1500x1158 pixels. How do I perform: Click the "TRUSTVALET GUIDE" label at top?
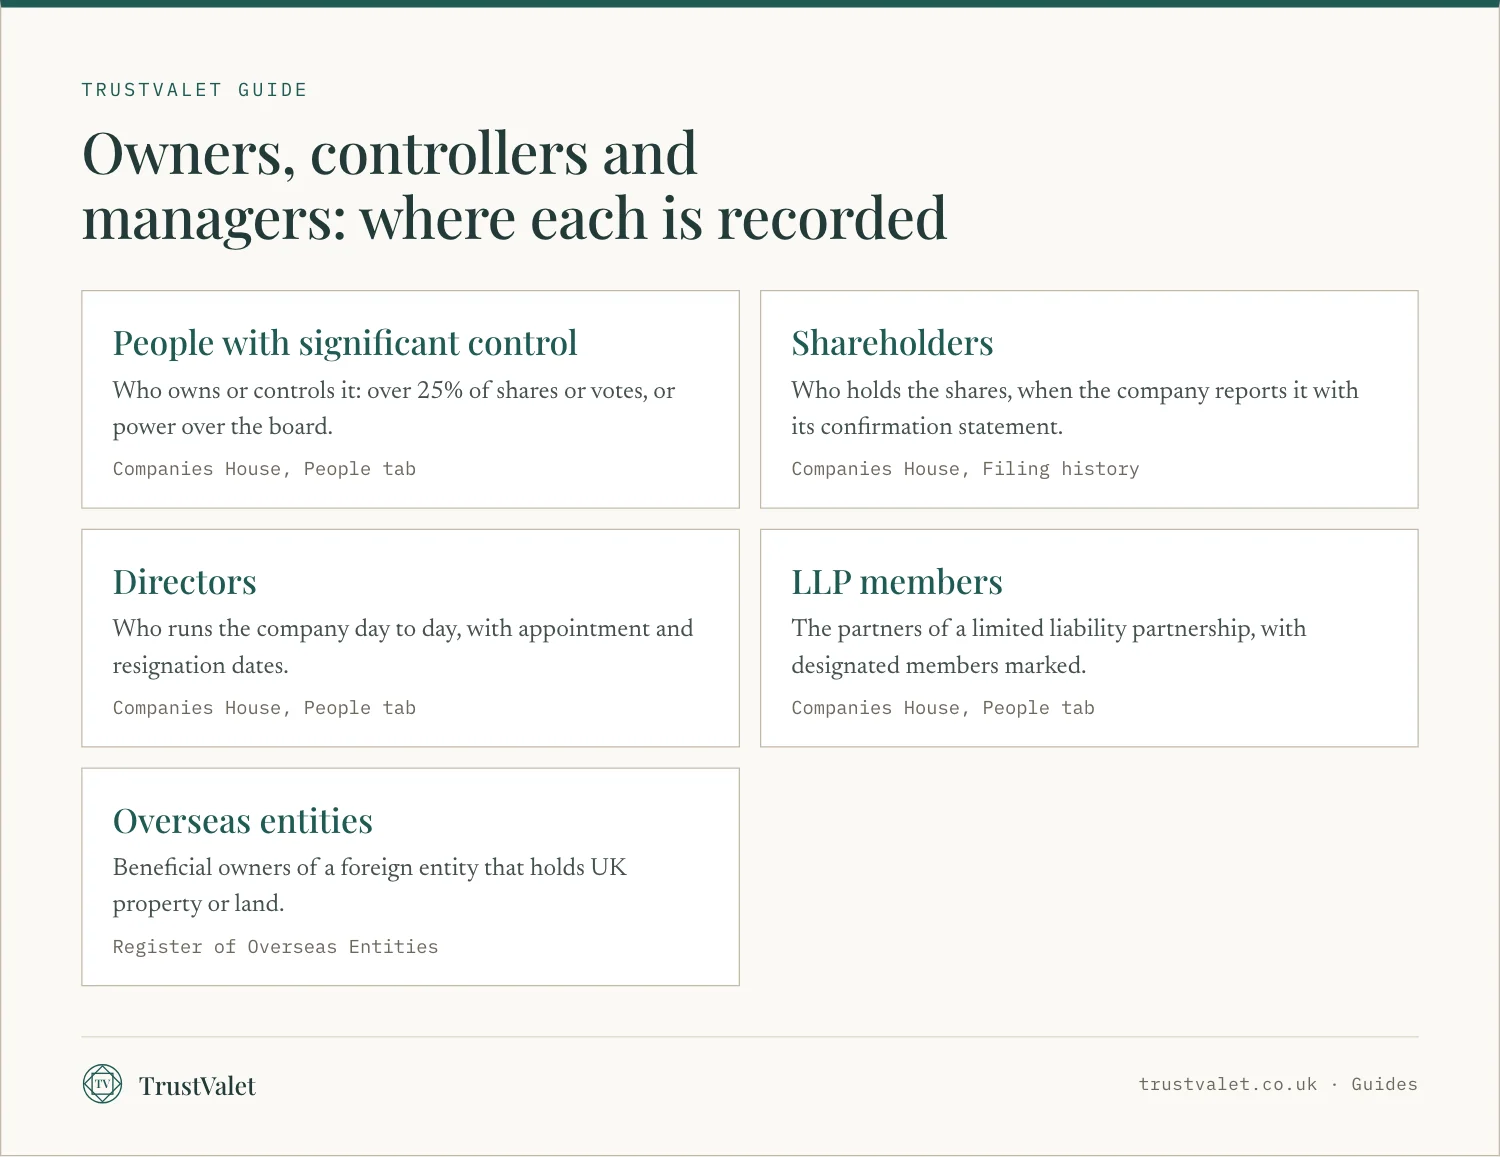coord(194,90)
